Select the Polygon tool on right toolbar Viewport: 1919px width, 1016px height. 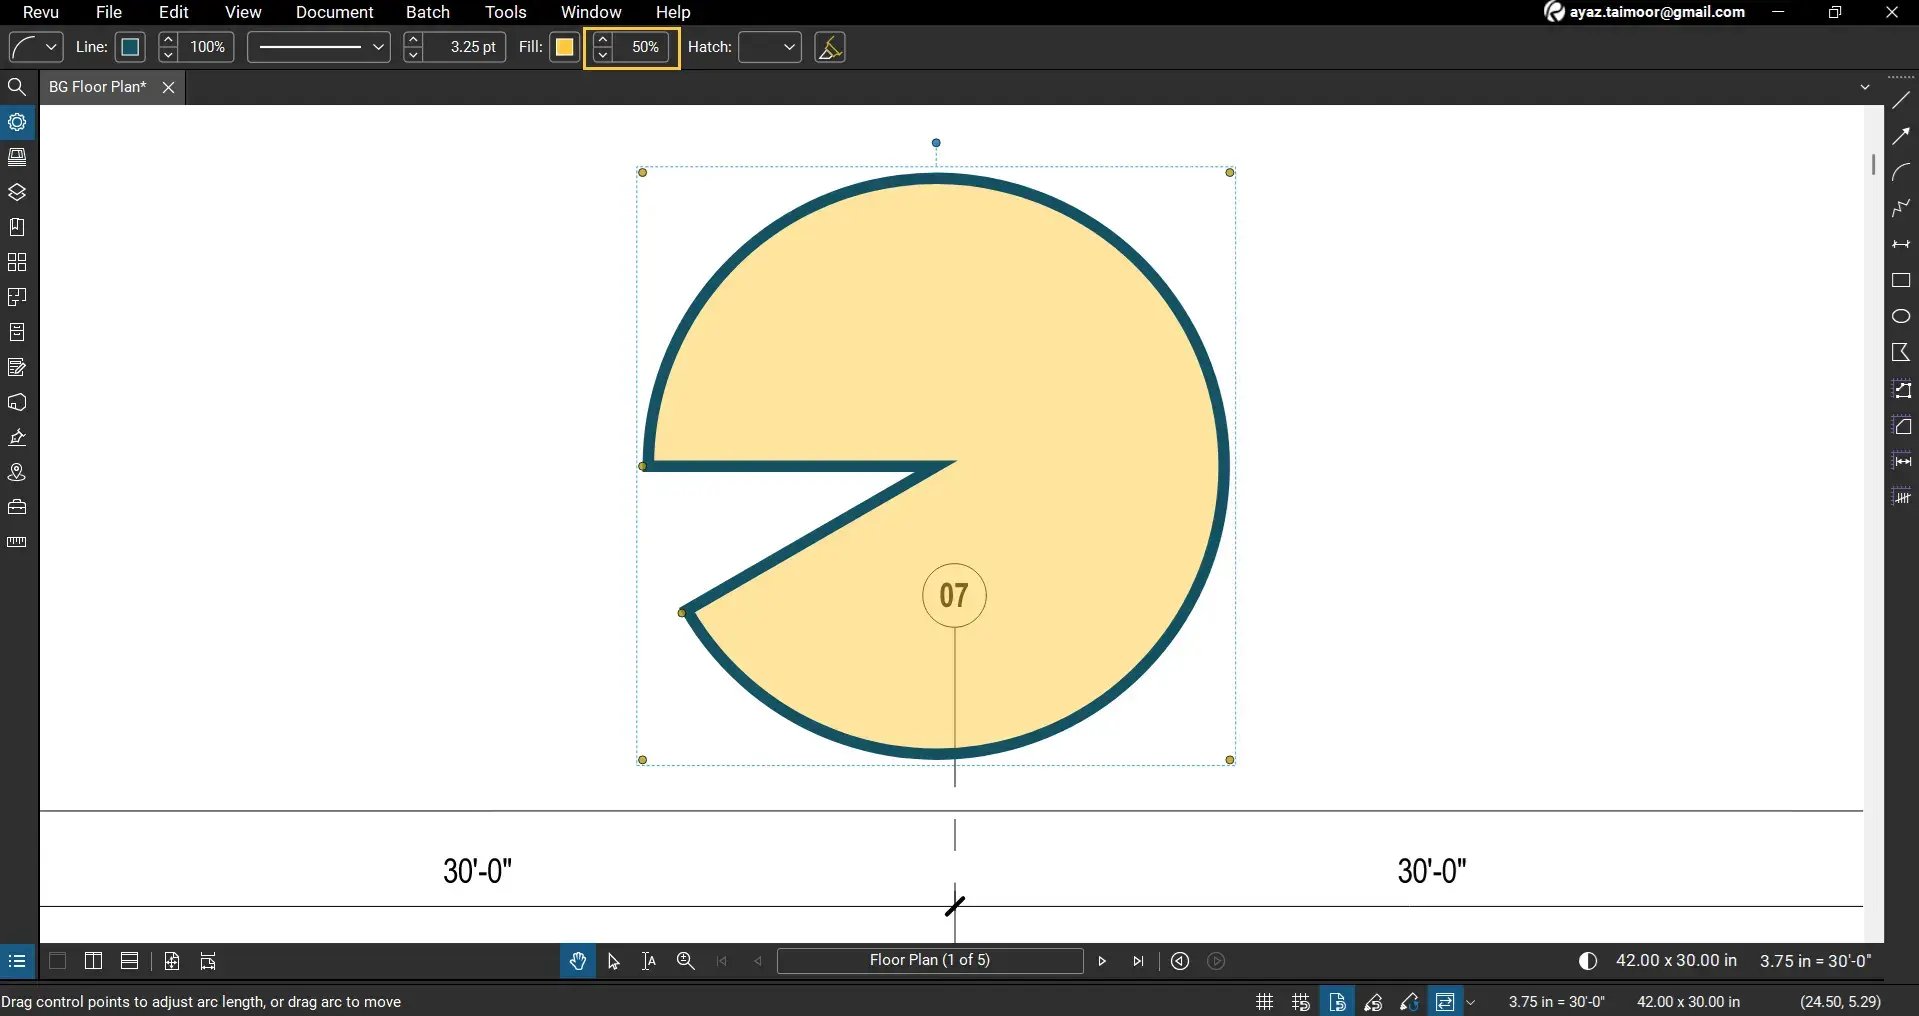1903,352
